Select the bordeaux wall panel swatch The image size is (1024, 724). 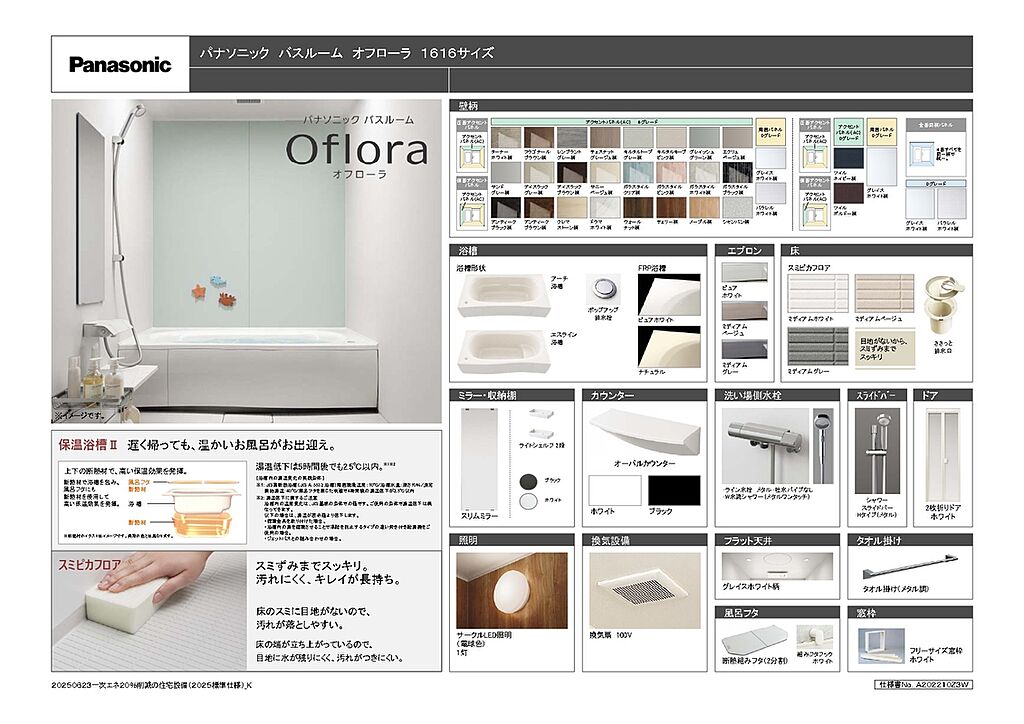pyautogui.click(x=848, y=194)
